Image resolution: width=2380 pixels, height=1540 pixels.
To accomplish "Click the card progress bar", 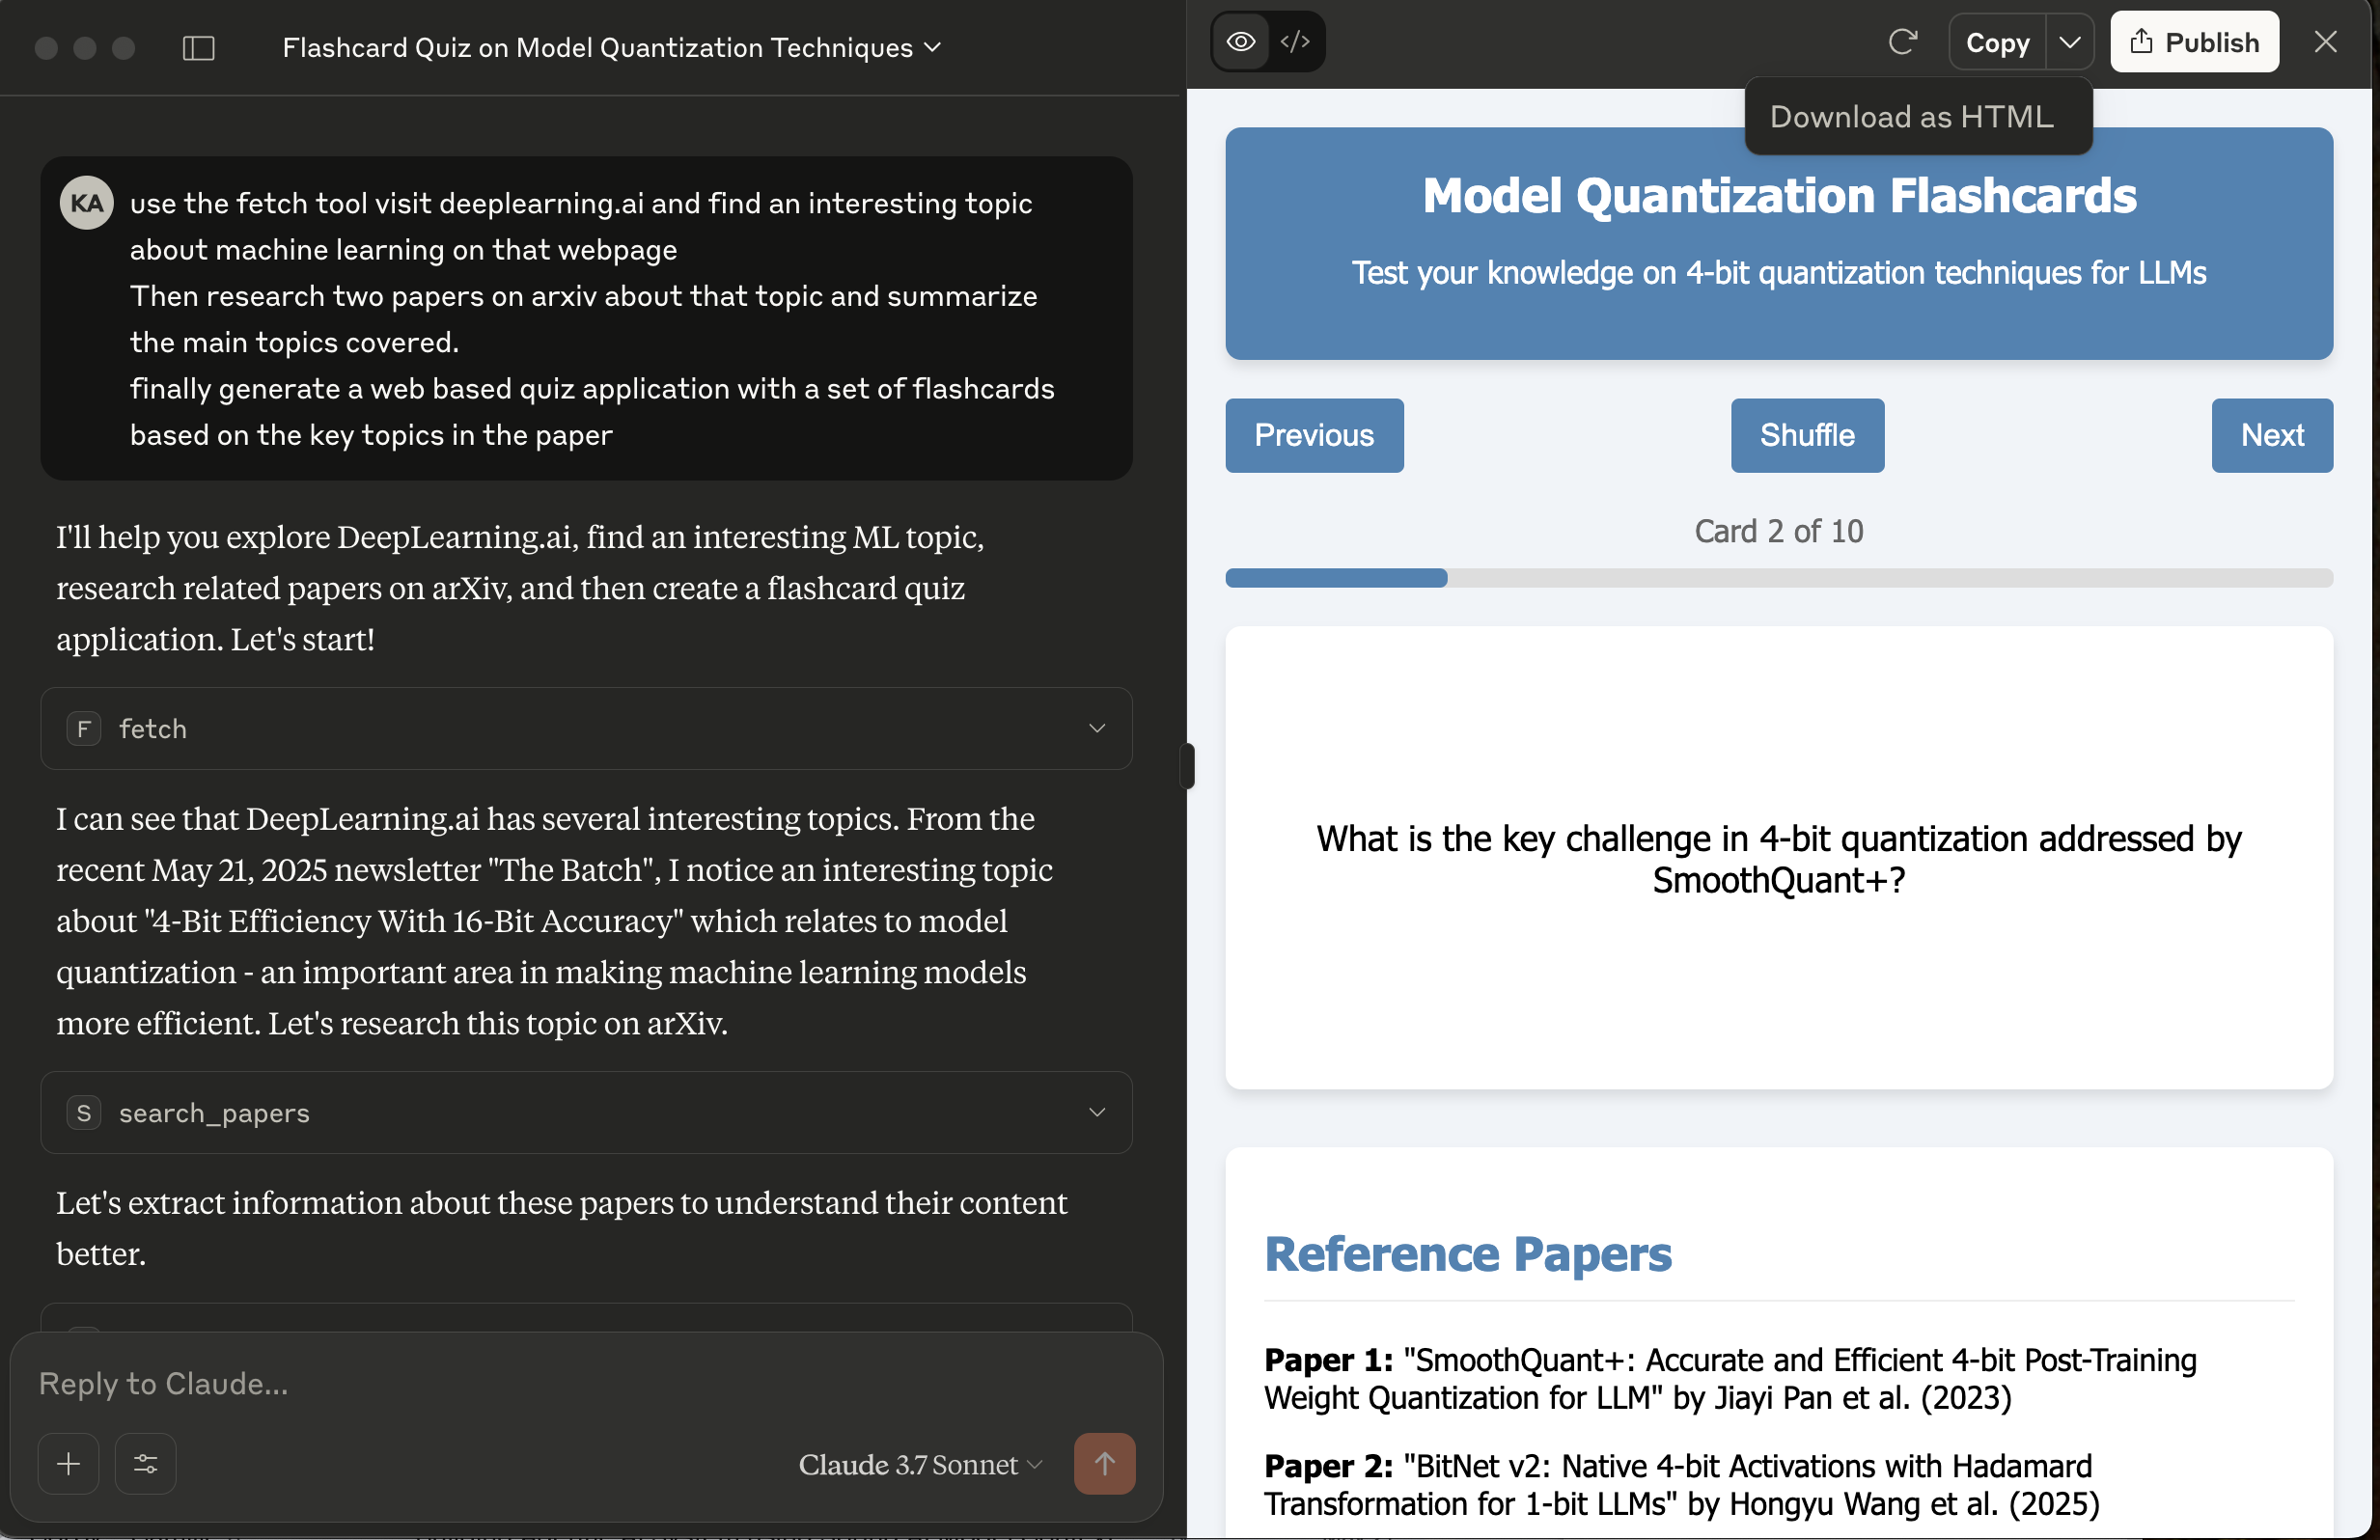I will pyautogui.click(x=1778, y=578).
